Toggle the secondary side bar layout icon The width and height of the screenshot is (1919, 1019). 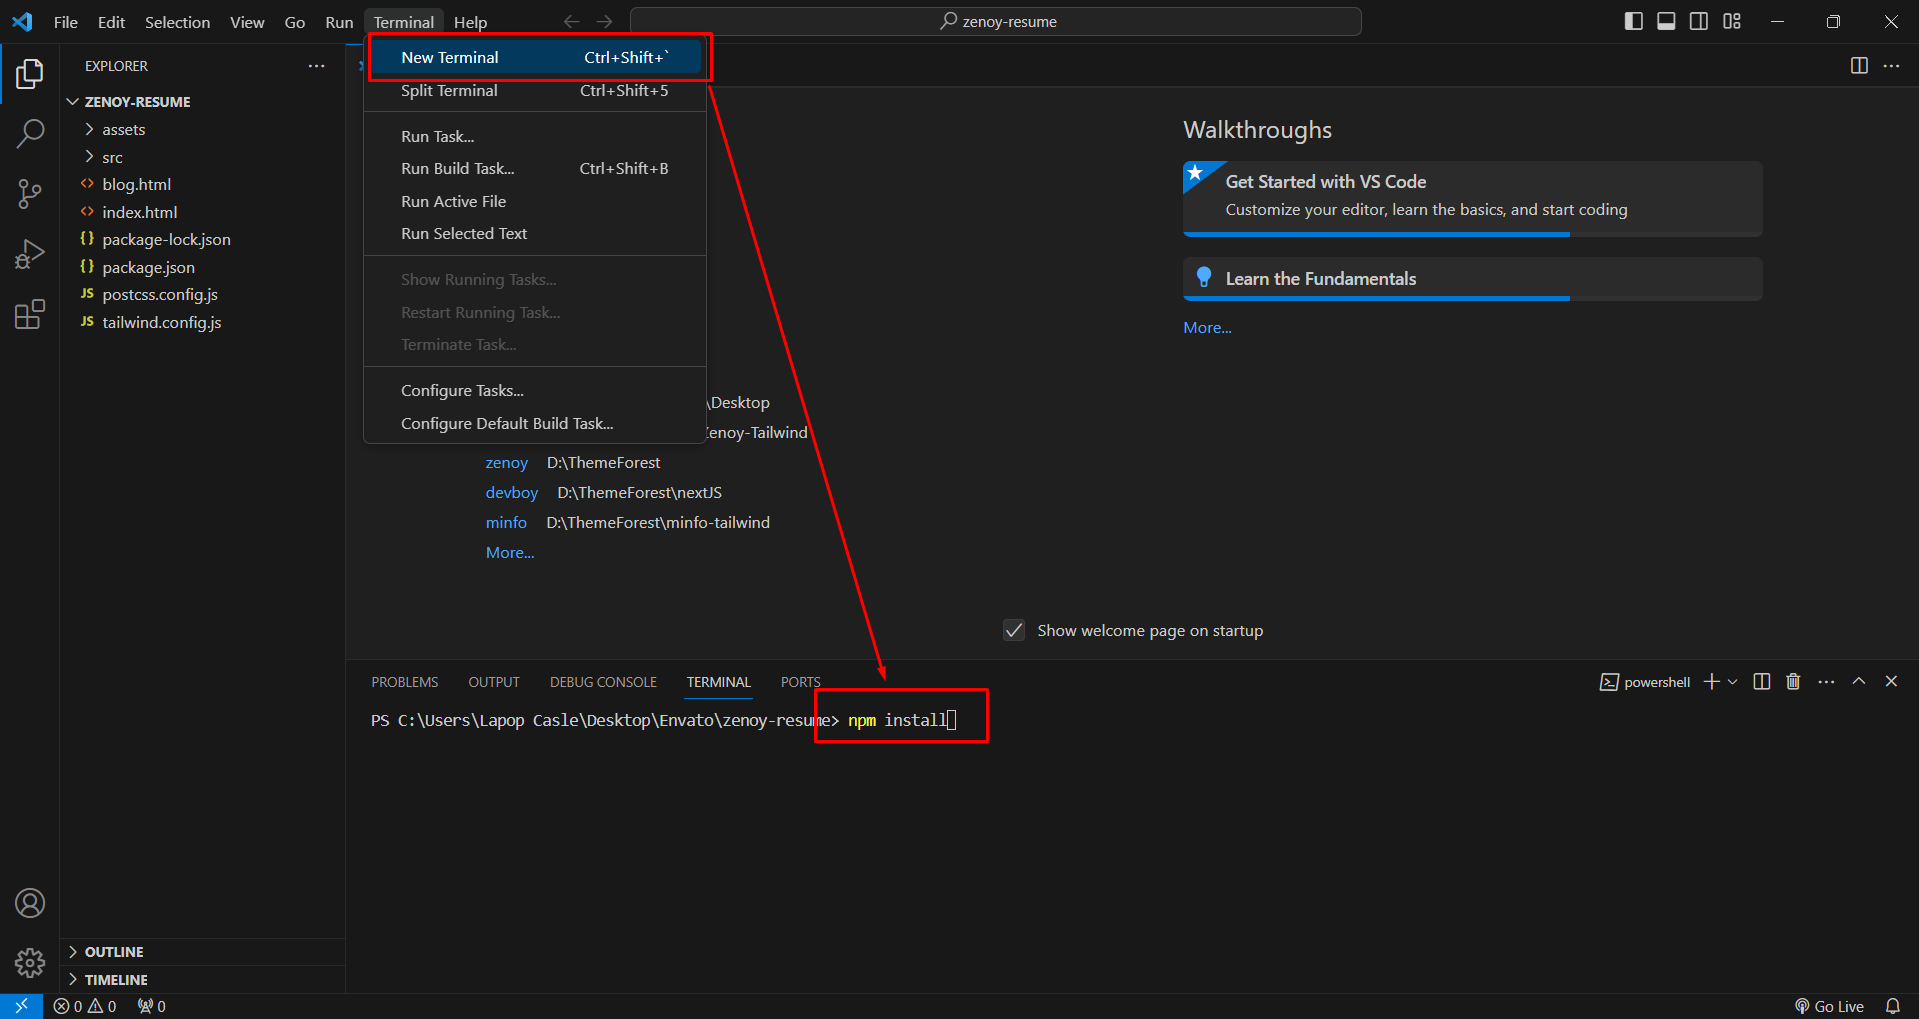coord(1699,21)
